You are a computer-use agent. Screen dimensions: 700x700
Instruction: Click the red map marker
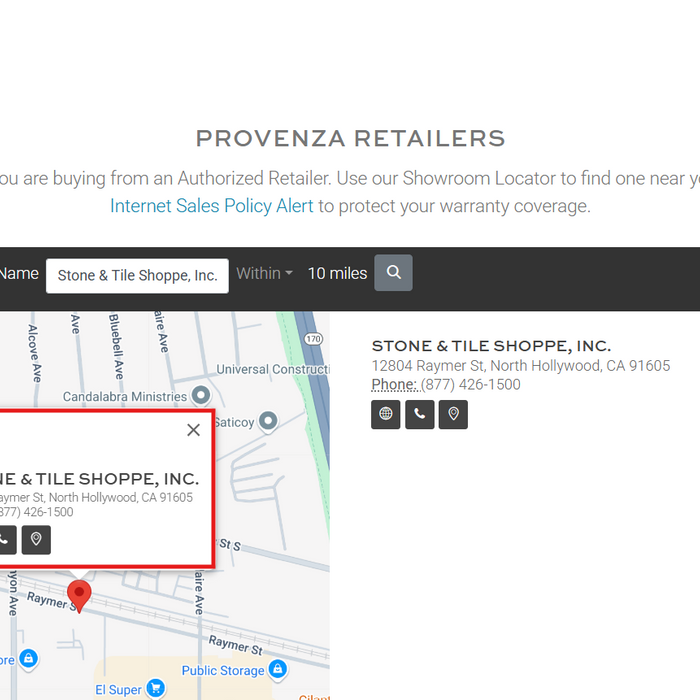click(79, 595)
